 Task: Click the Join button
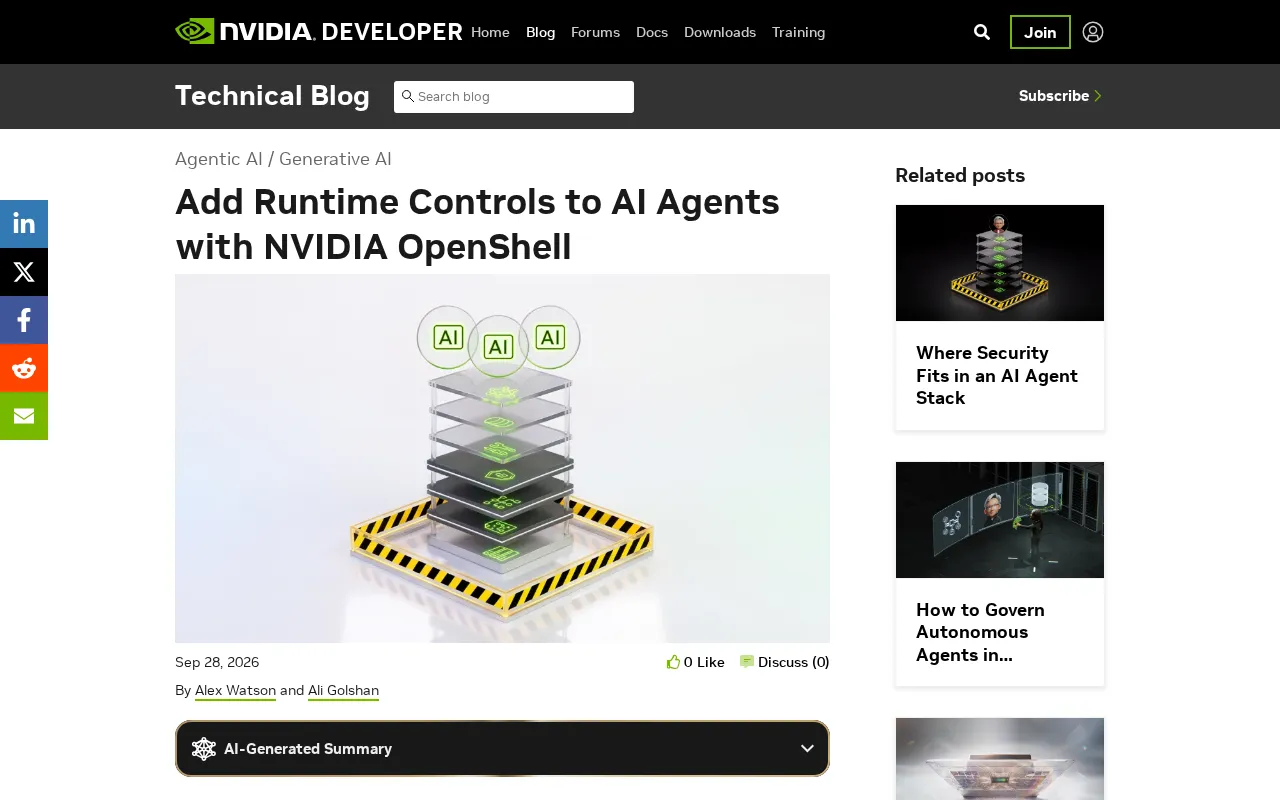[1040, 32]
